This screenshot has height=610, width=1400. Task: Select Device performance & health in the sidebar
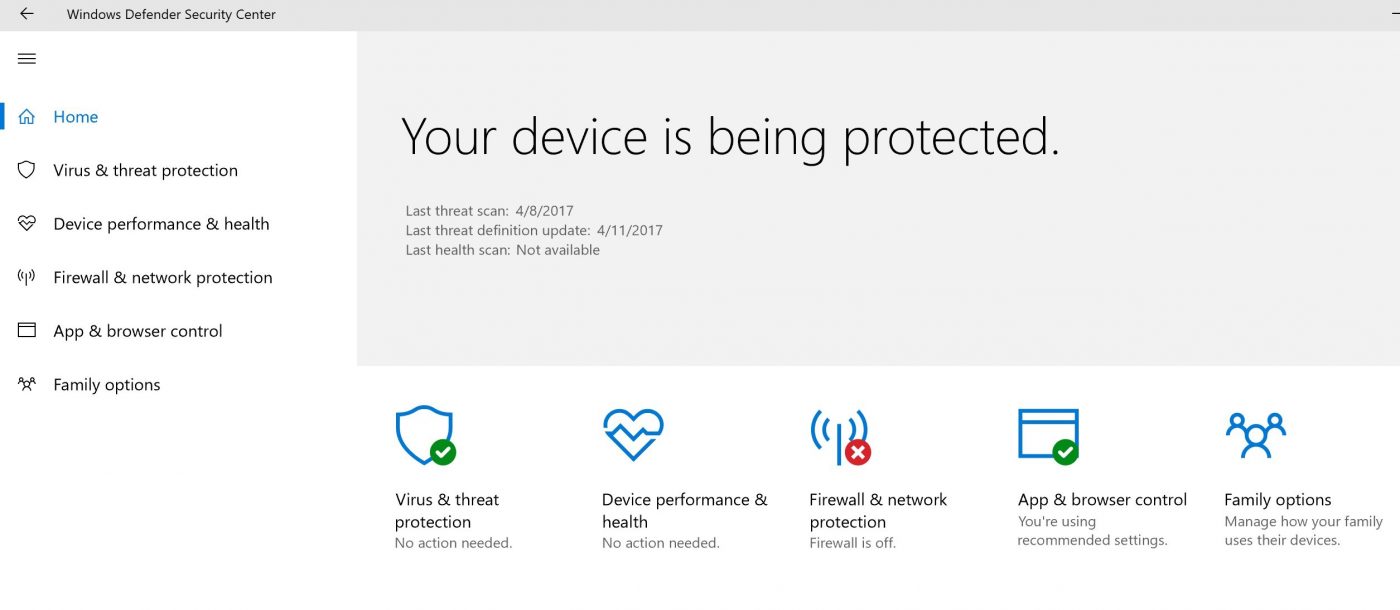tap(160, 223)
